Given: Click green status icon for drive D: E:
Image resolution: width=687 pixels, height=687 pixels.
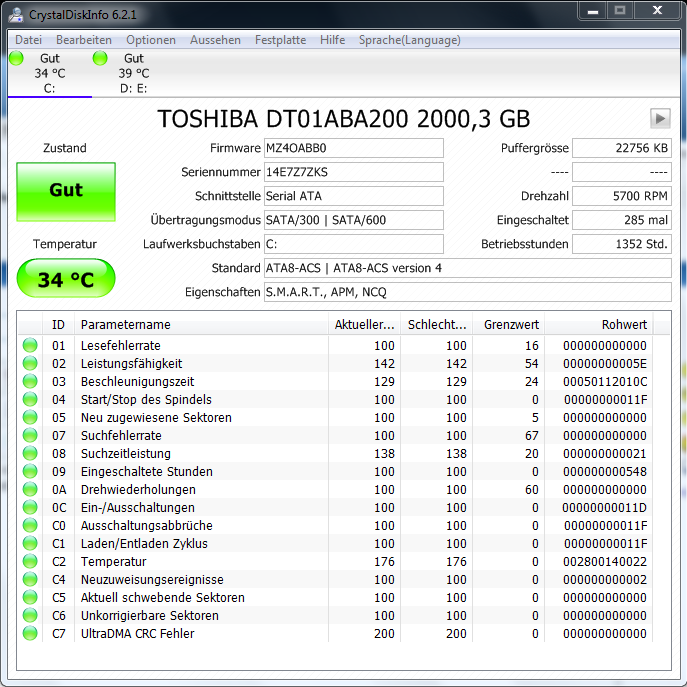Looking at the screenshot, I should (100, 58).
